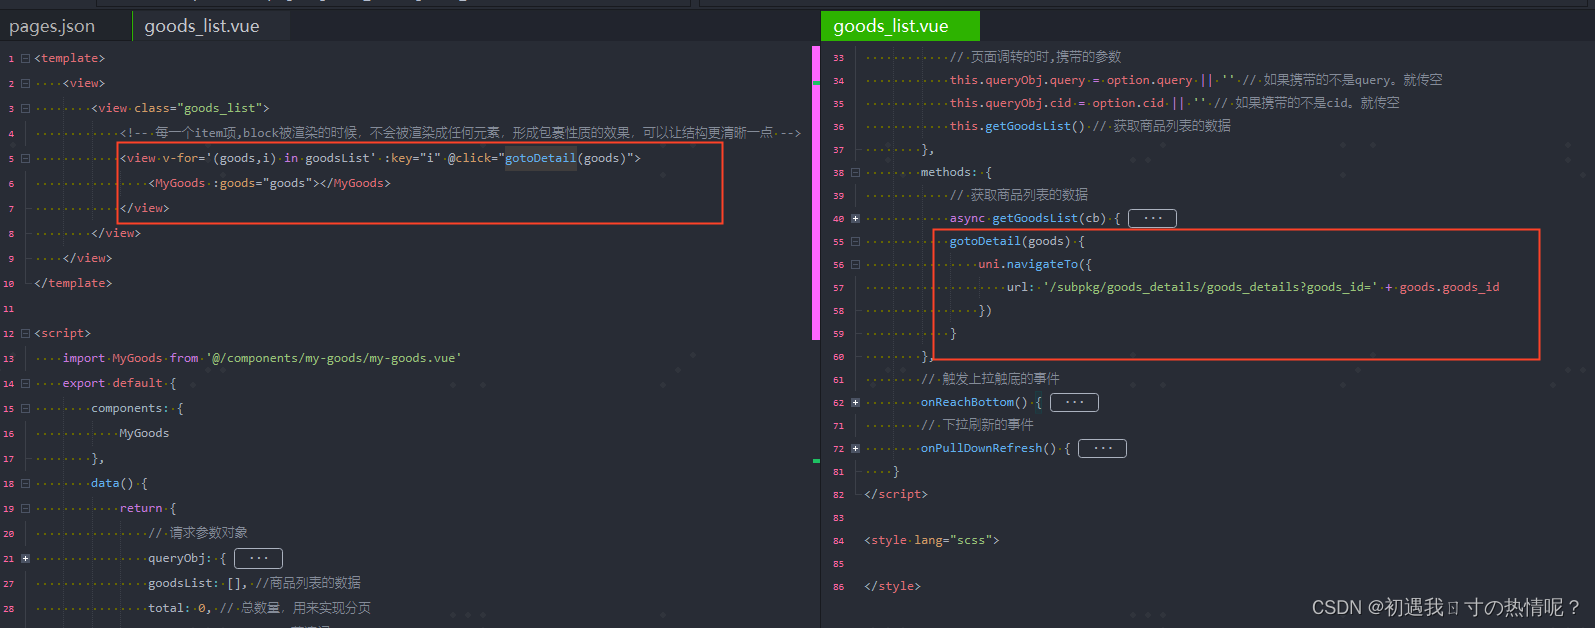Click the class="goods_list" attribute

pyautogui.click(x=198, y=108)
